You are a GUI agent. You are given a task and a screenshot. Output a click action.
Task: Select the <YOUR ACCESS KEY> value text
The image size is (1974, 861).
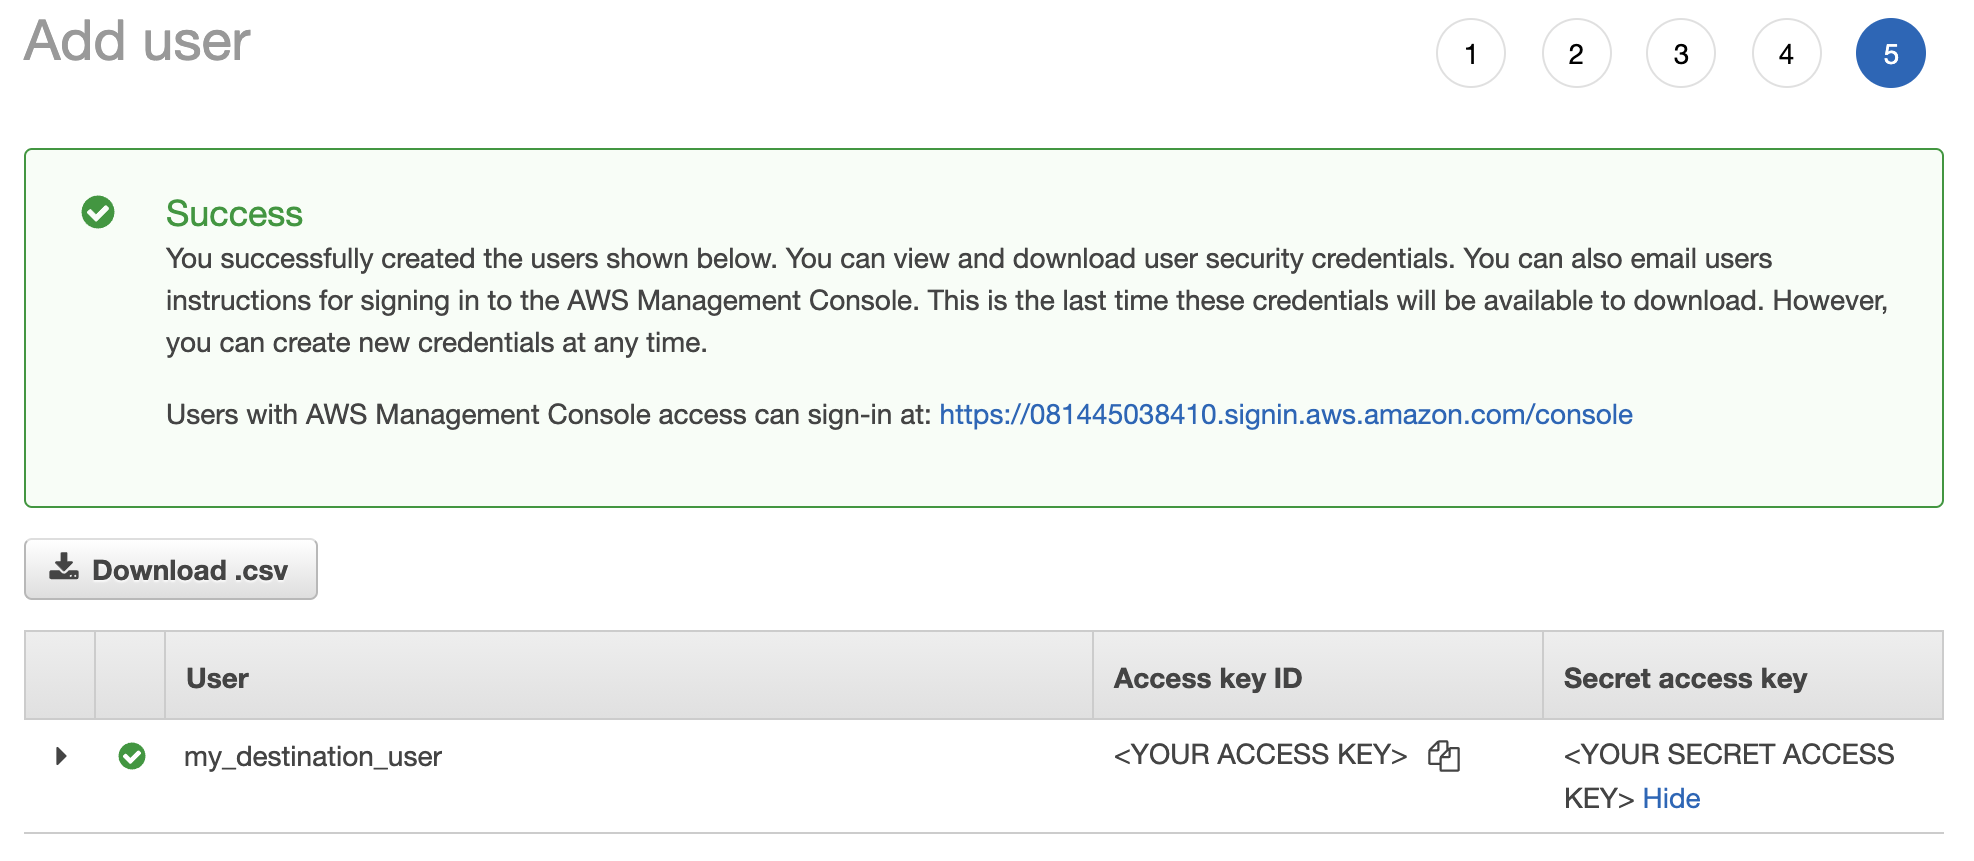point(1260,754)
